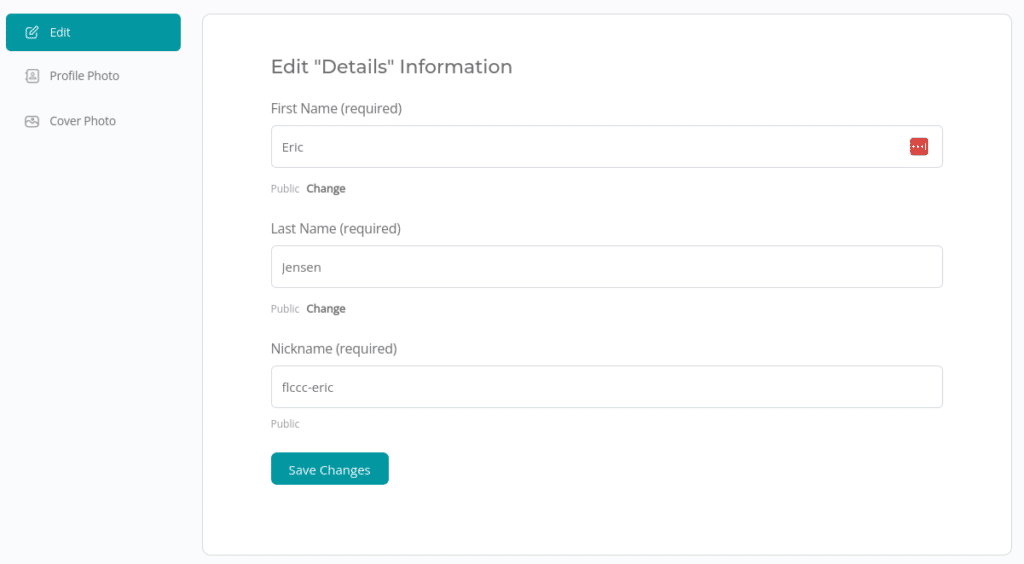The width and height of the screenshot is (1024, 564).
Task: Click the Public text under First Name
Action: click(285, 189)
